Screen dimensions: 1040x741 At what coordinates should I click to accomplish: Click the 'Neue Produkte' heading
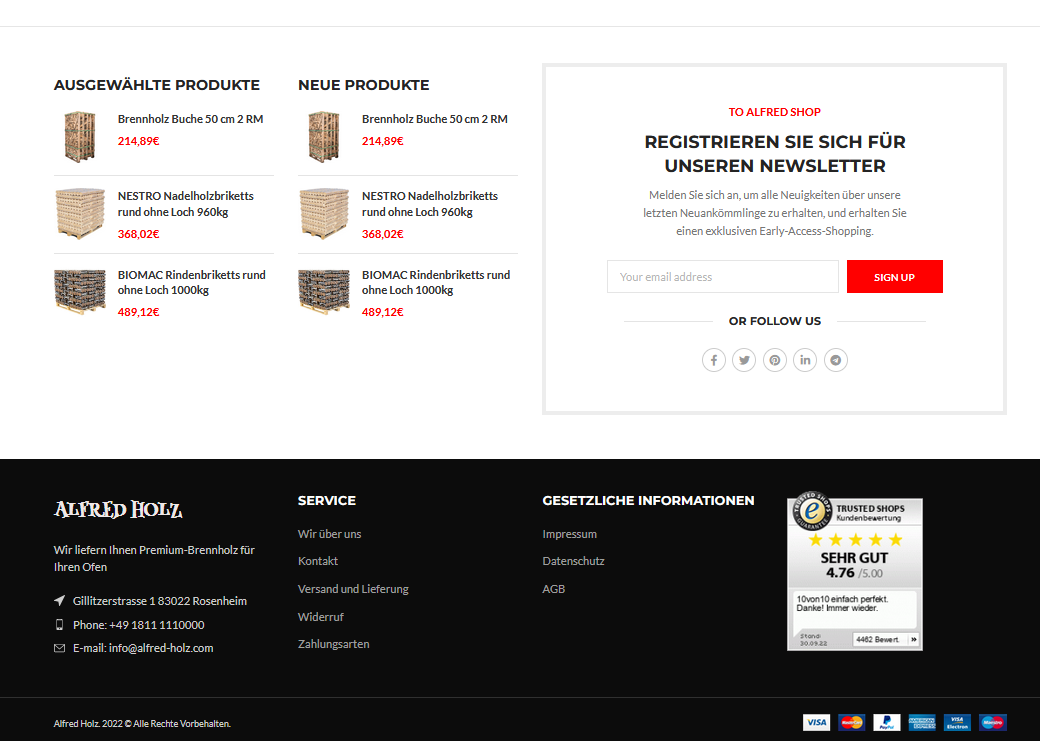363,85
